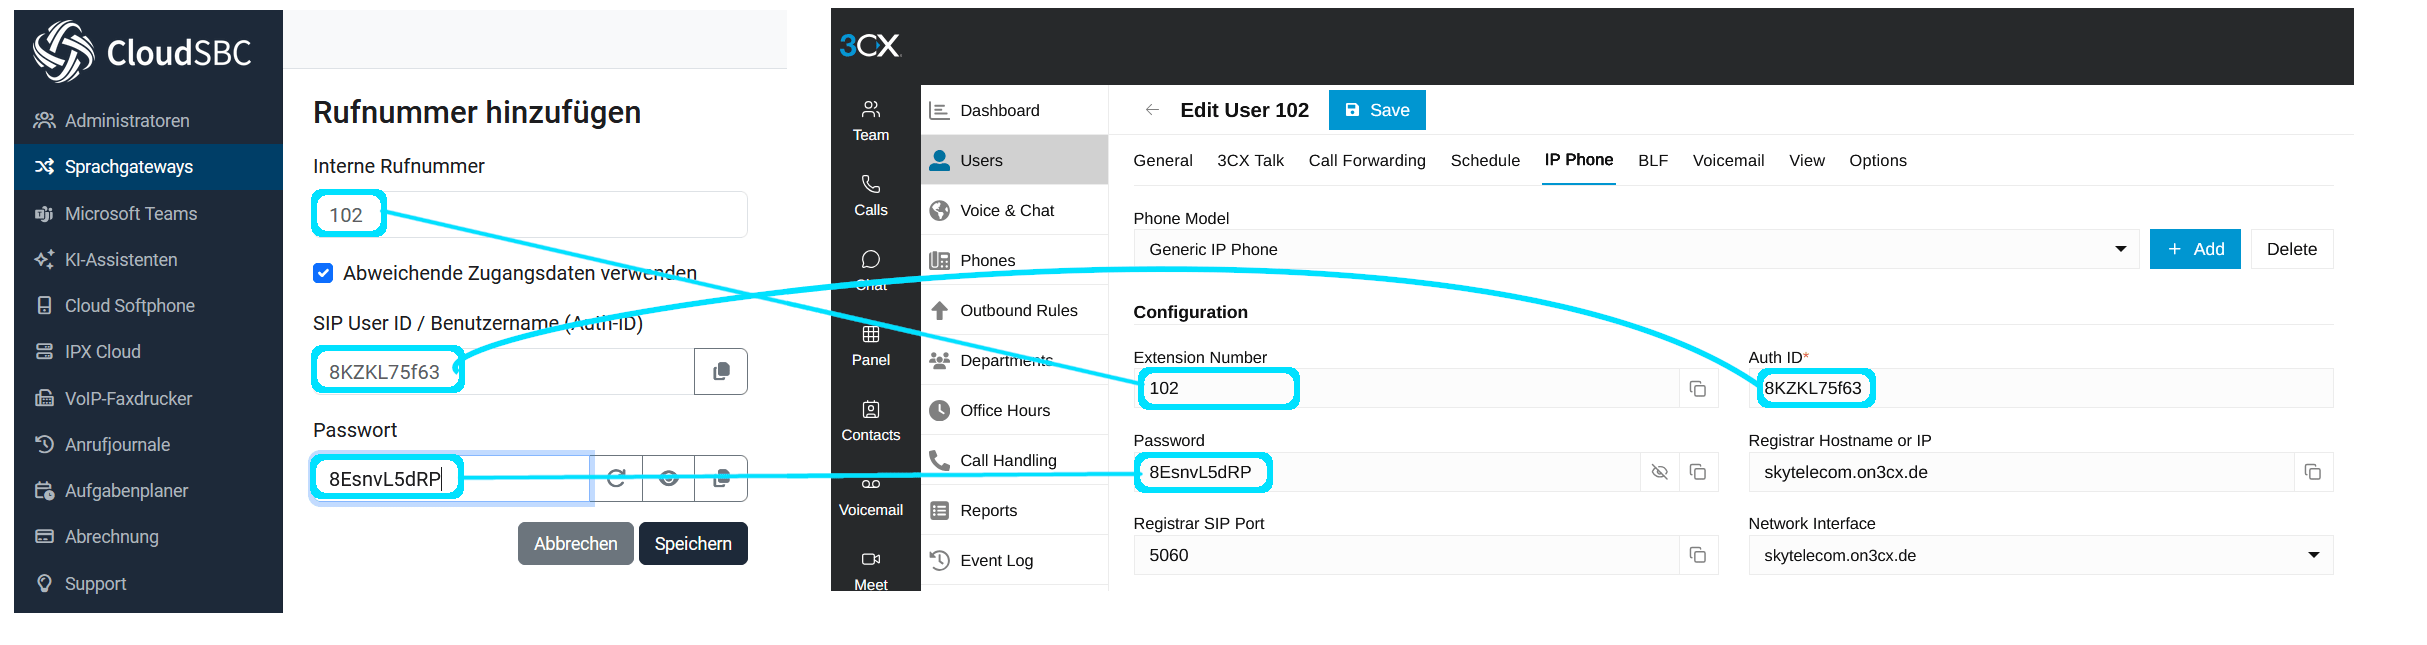
Task: Reveal the 3CX Password with crossed-eye icon
Action: point(1660,472)
